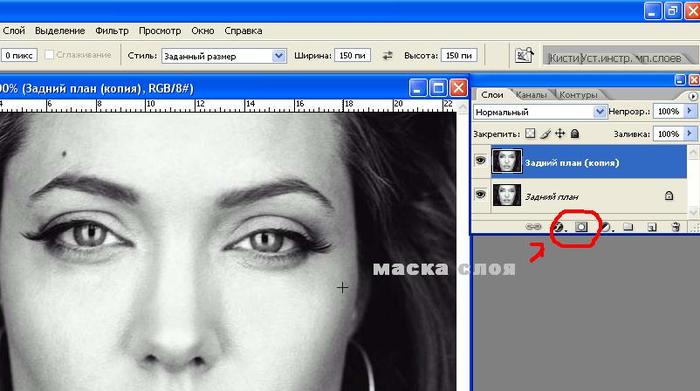Image resolution: width=700 pixels, height=391 pixels.
Task: Minimize the document window
Action: (417, 88)
